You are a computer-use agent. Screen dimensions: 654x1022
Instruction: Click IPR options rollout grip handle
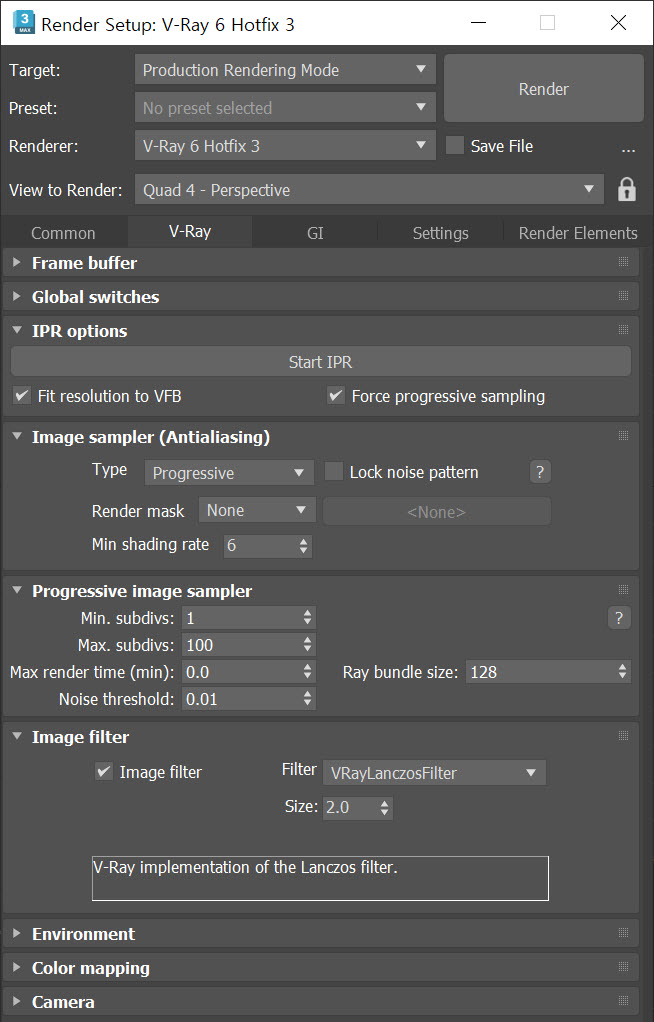(x=623, y=330)
